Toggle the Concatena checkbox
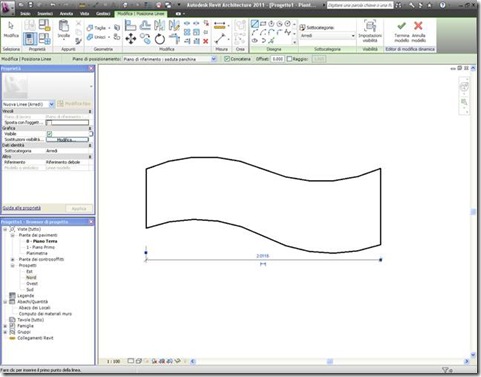The width and height of the screenshot is (481, 377). pyautogui.click(x=227, y=59)
